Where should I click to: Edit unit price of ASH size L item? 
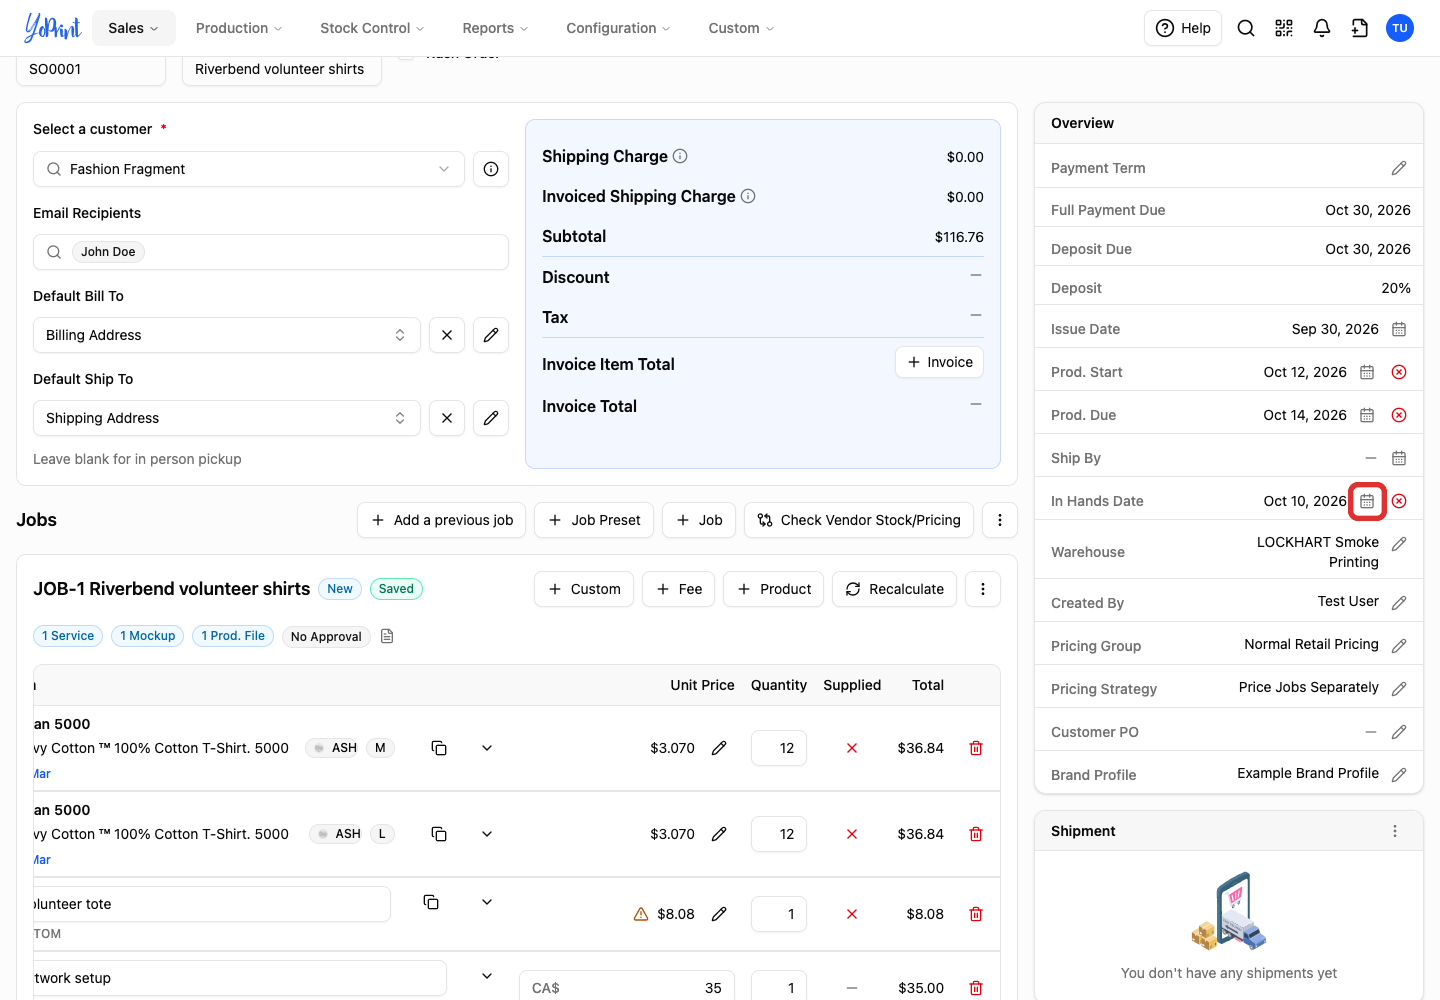[x=719, y=834]
